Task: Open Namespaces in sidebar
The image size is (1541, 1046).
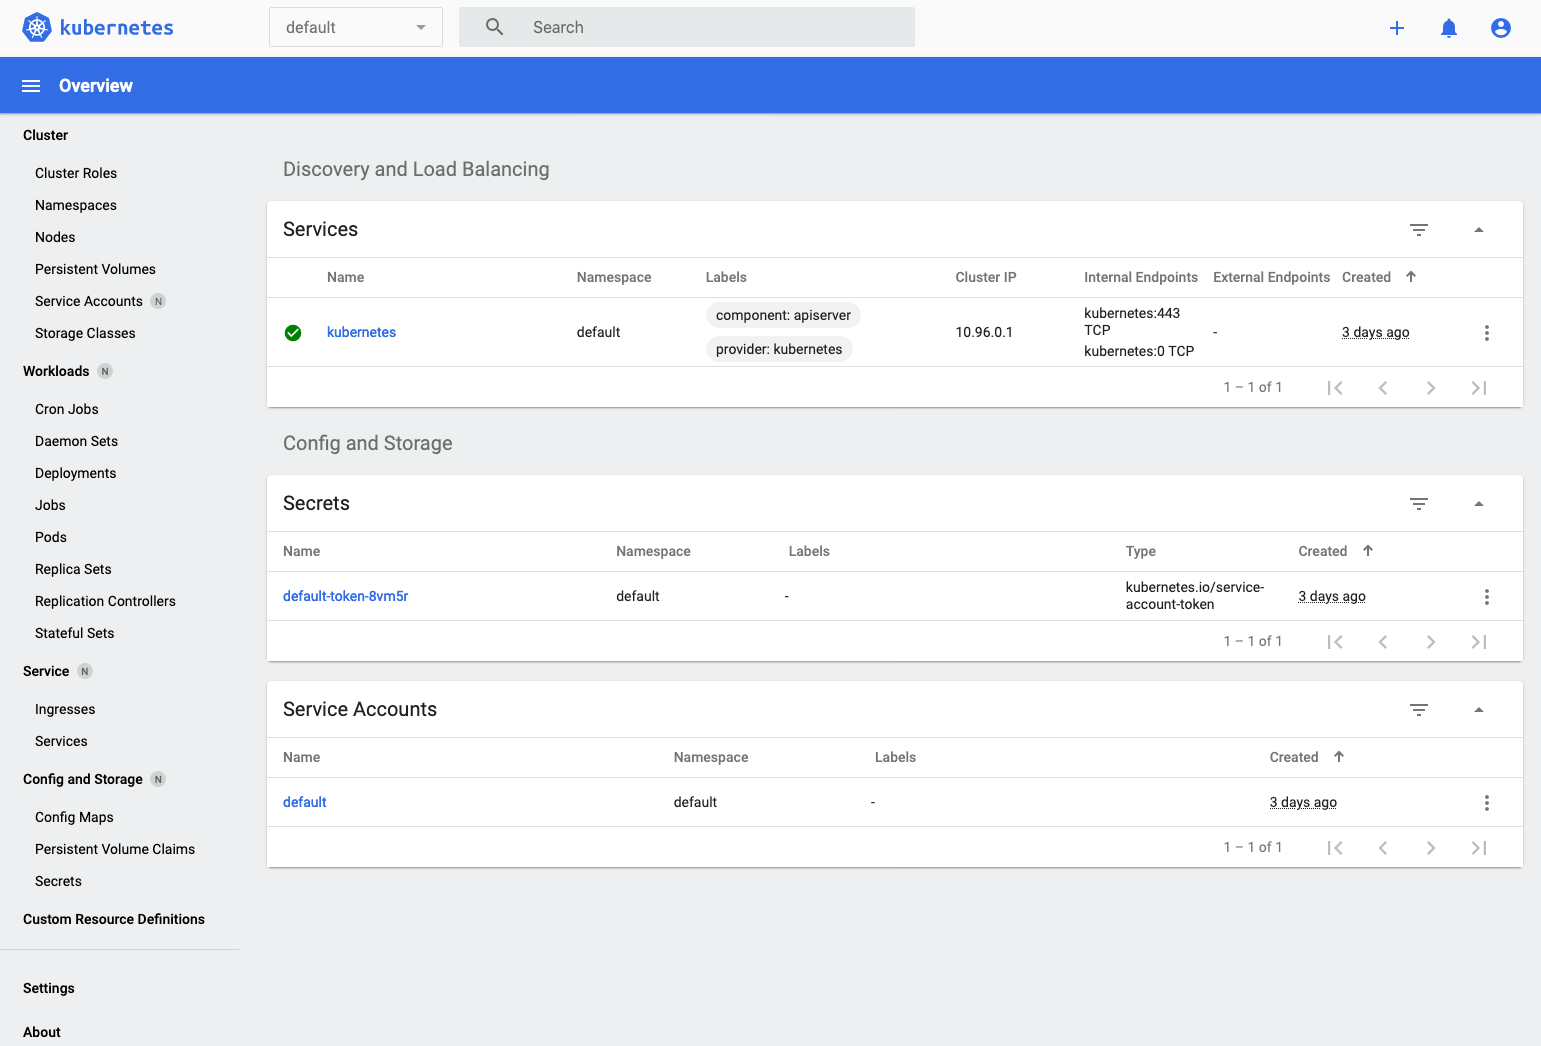Action: (x=76, y=205)
